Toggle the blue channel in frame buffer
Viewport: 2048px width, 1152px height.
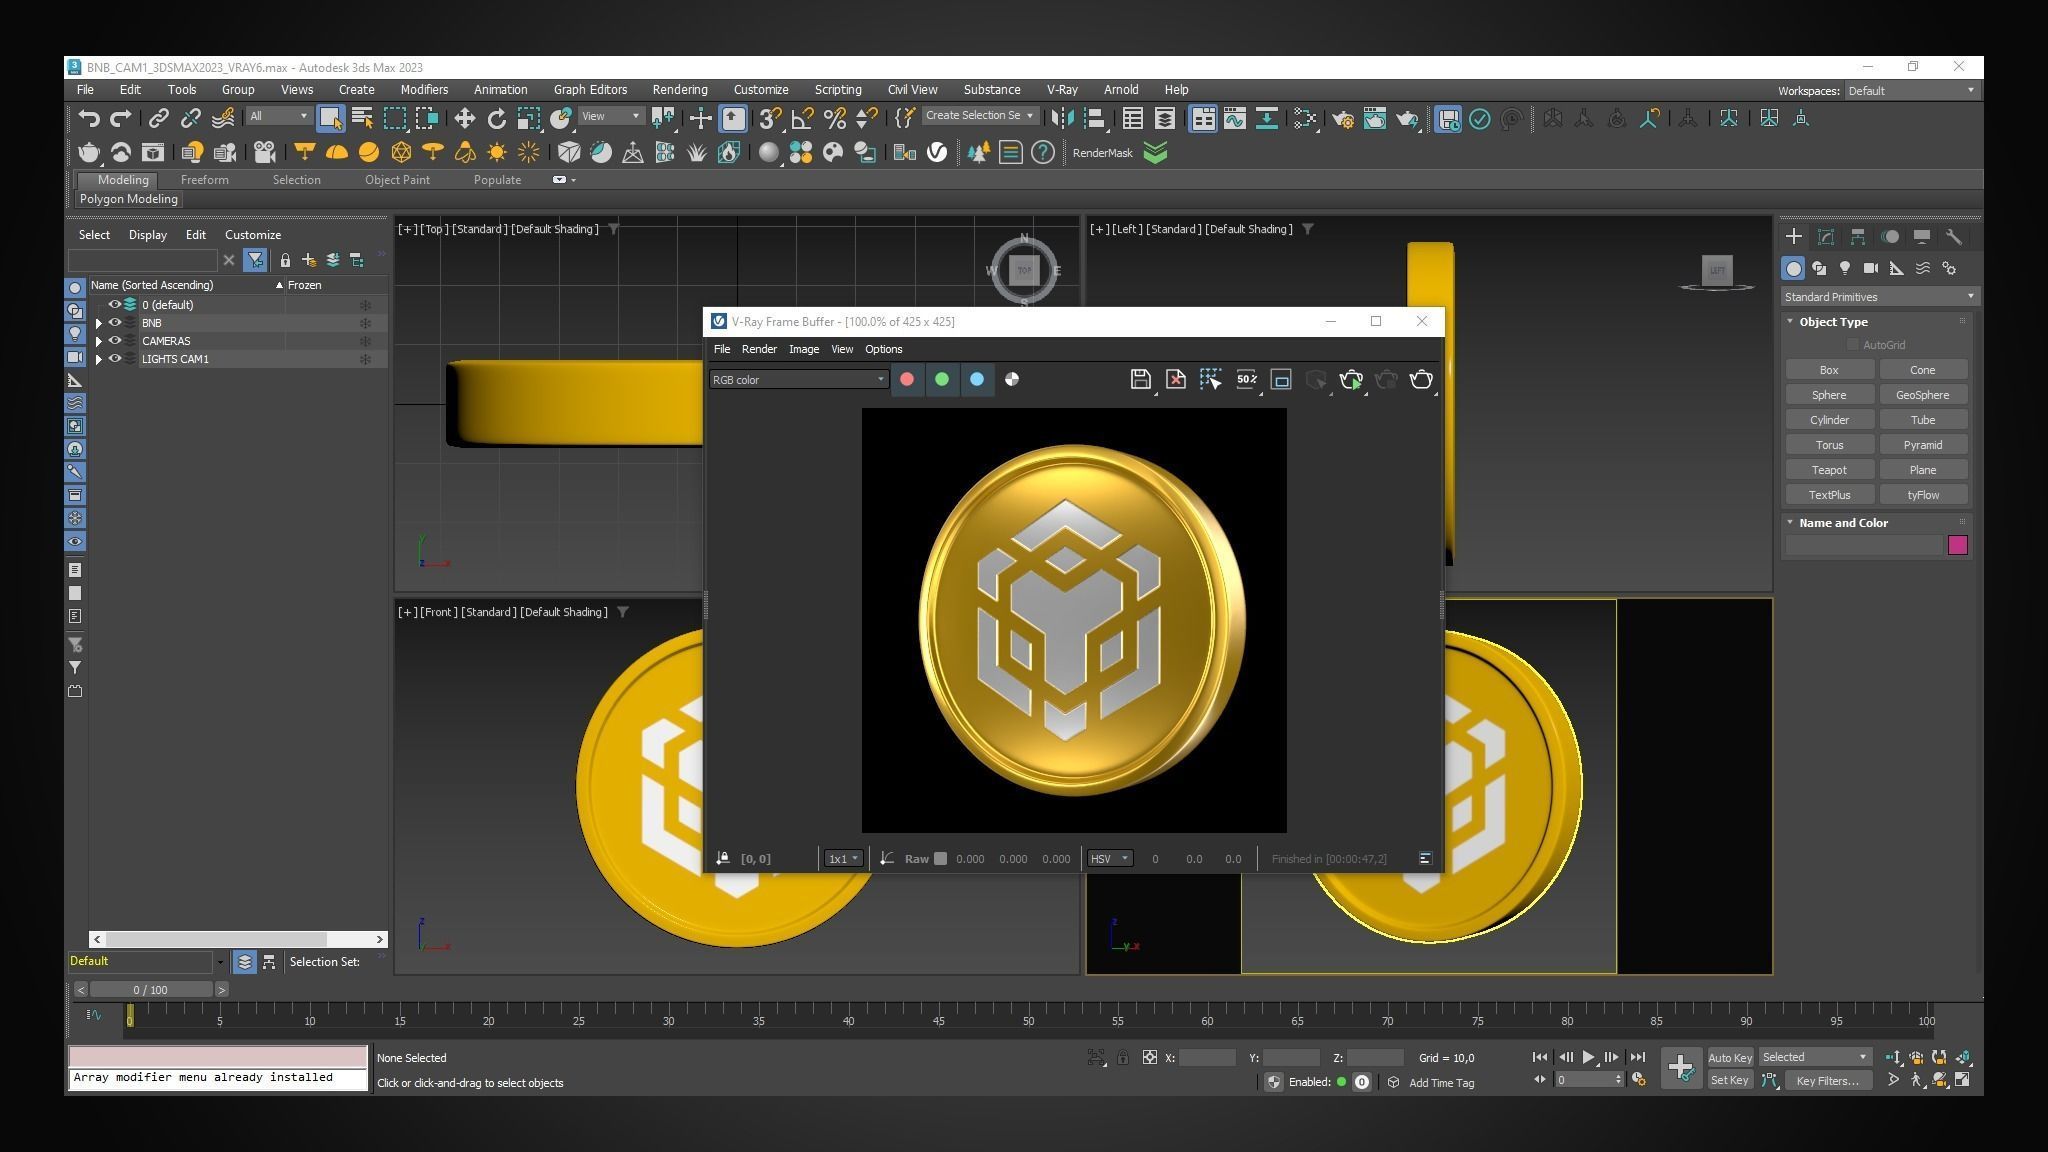pyautogui.click(x=977, y=379)
